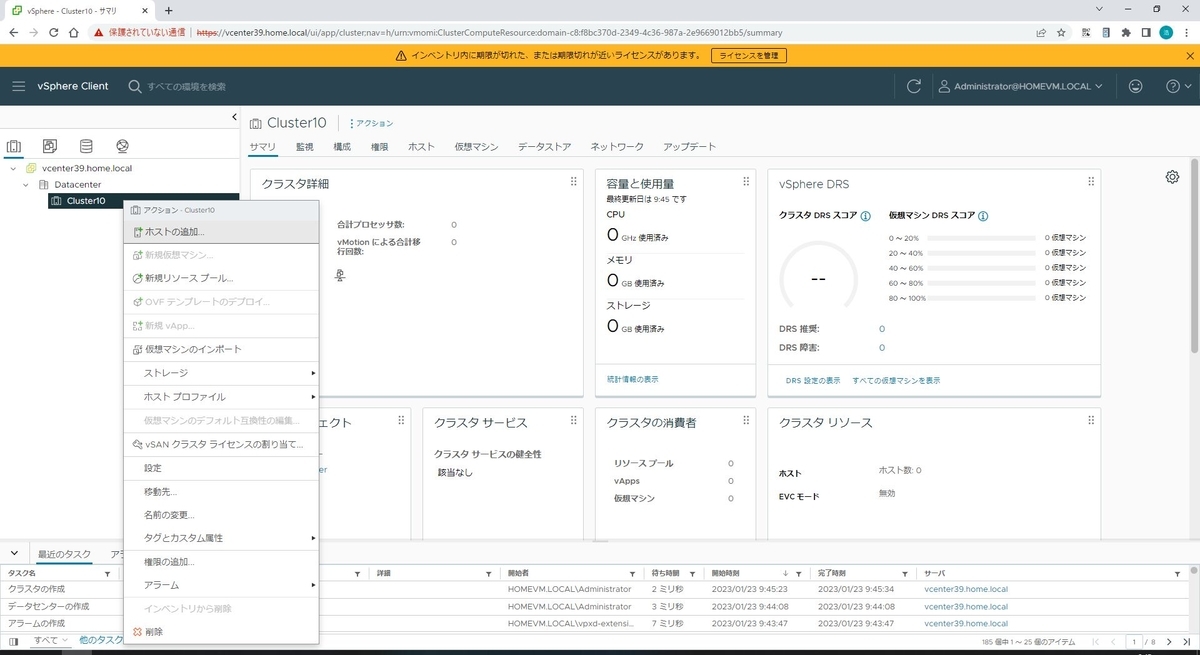Click info icon beside クラスタ DRS スコア
Screen dimensions: 1200x655
click(865, 216)
